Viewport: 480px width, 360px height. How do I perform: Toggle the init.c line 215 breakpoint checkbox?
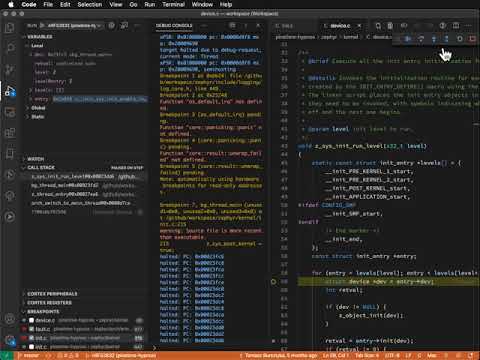point(31,338)
